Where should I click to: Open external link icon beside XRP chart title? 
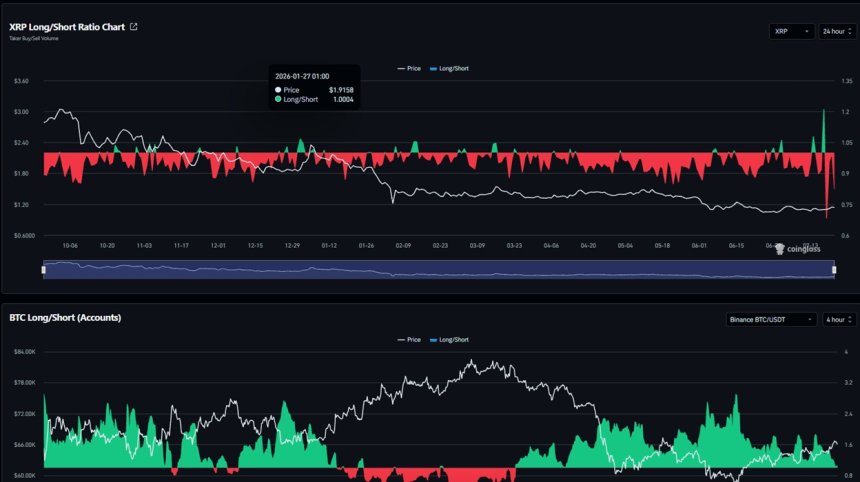pos(133,26)
